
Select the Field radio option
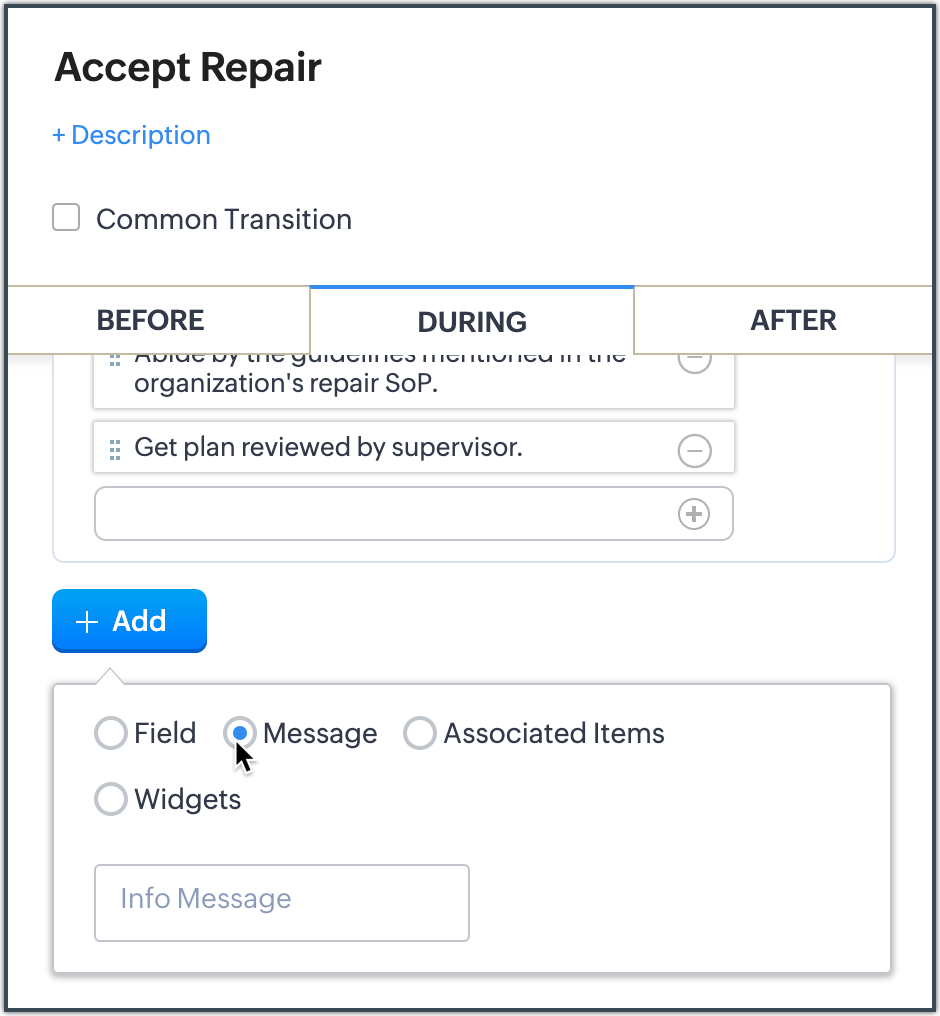(111, 734)
